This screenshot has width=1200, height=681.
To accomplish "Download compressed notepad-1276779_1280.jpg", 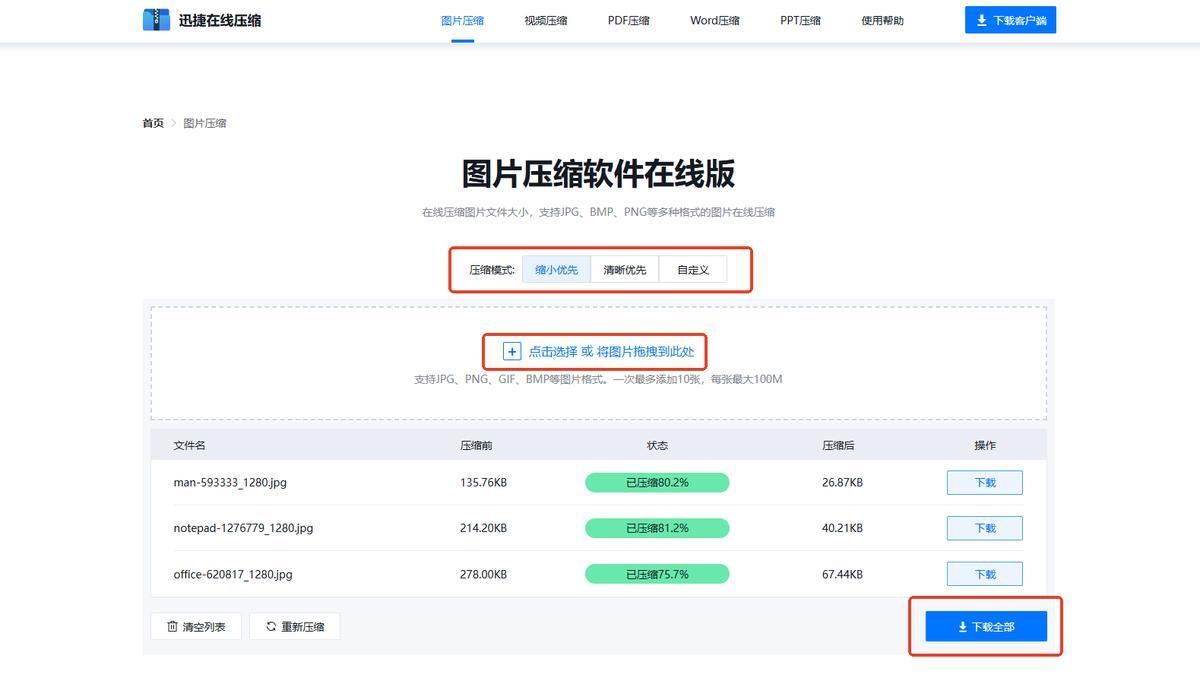I will click(x=984, y=528).
